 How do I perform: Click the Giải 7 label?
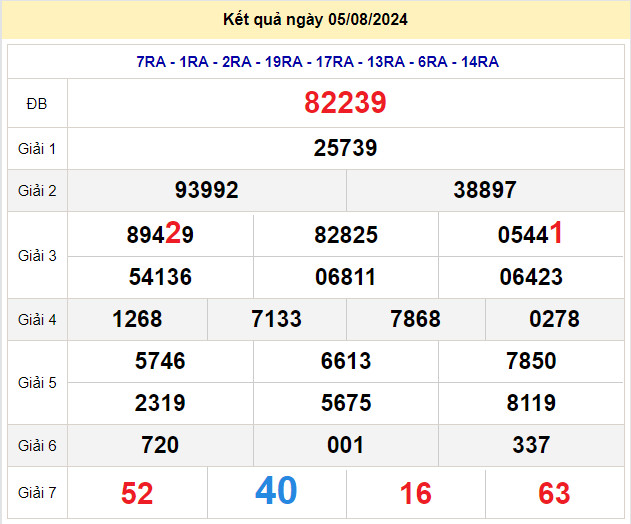(x=37, y=493)
